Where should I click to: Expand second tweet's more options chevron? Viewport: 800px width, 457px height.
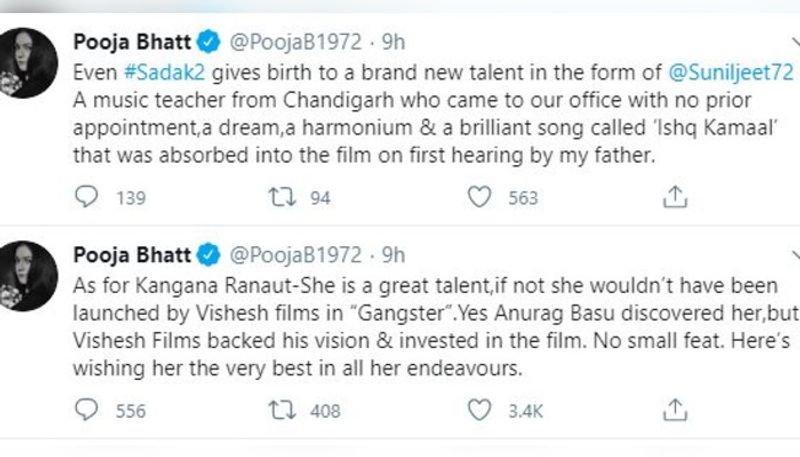coord(795,256)
